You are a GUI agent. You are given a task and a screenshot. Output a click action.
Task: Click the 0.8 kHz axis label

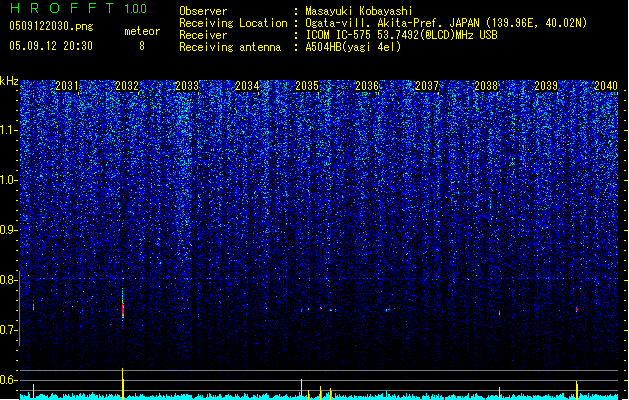pos(9,280)
